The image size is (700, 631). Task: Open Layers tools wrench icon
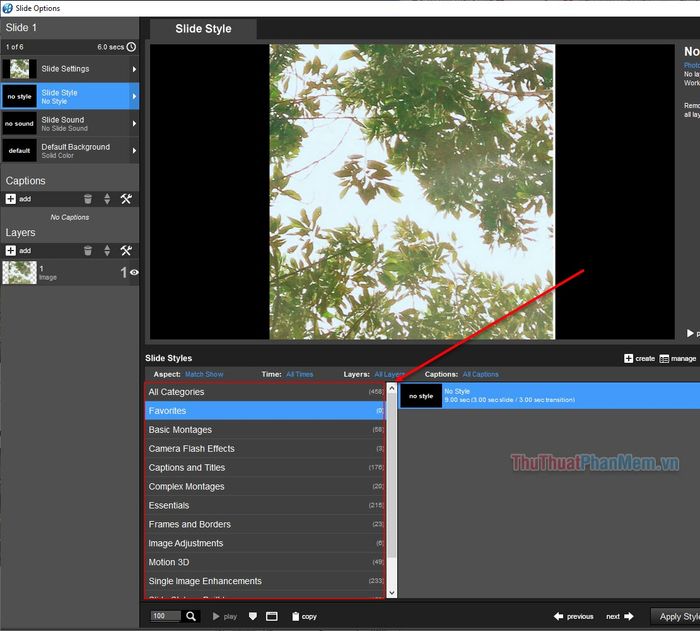point(126,251)
